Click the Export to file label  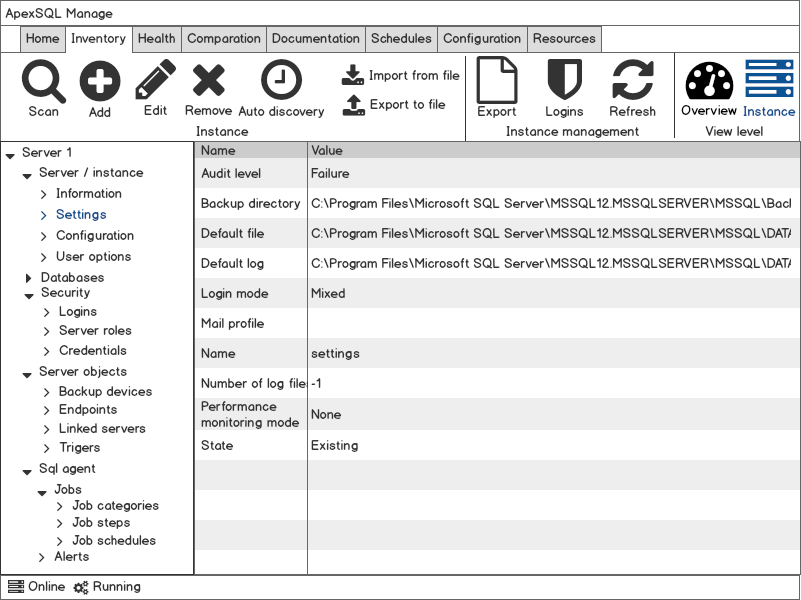click(x=408, y=105)
